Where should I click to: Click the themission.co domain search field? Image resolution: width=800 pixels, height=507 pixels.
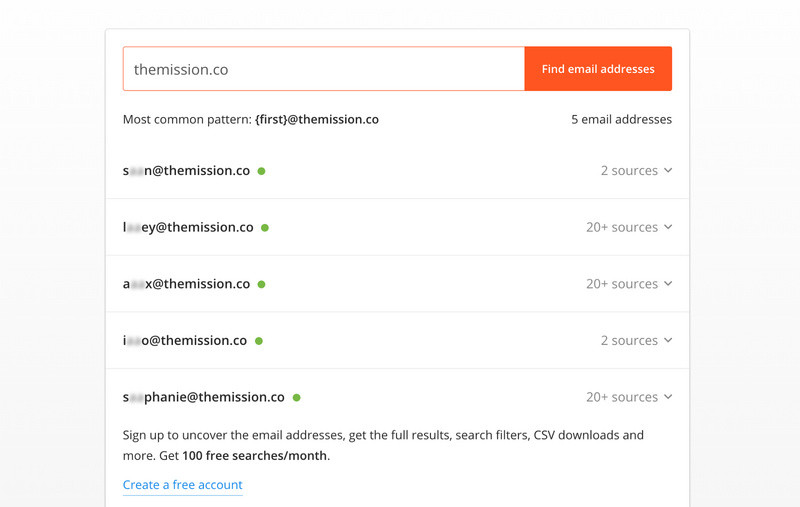(x=323, y=69)
